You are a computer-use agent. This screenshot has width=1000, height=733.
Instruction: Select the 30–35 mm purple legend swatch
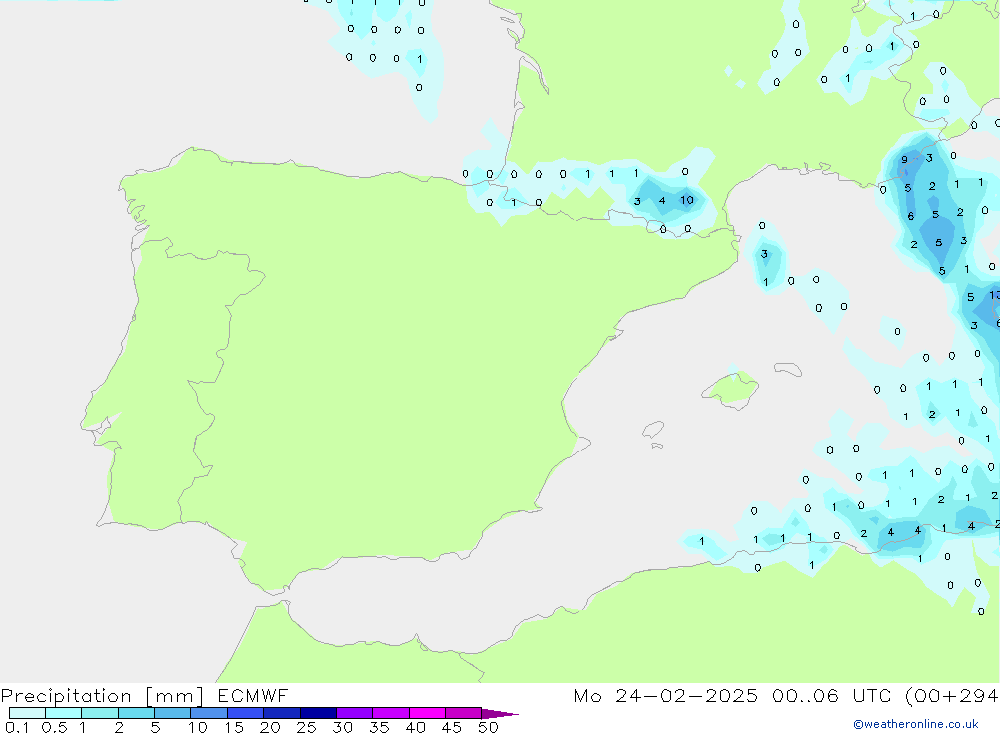pyautogui.click(x=355, y=713)
